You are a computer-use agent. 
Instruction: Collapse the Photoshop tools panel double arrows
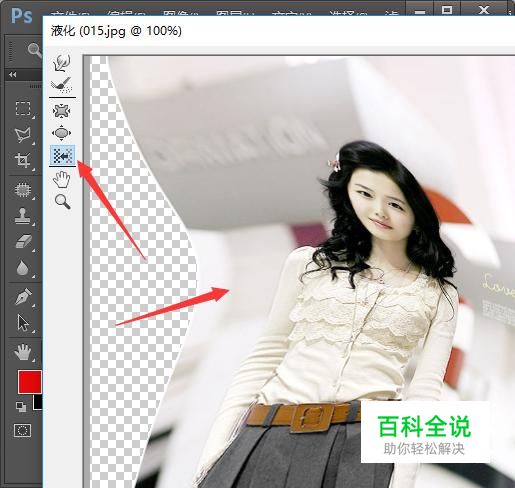(x=13, y=74)
